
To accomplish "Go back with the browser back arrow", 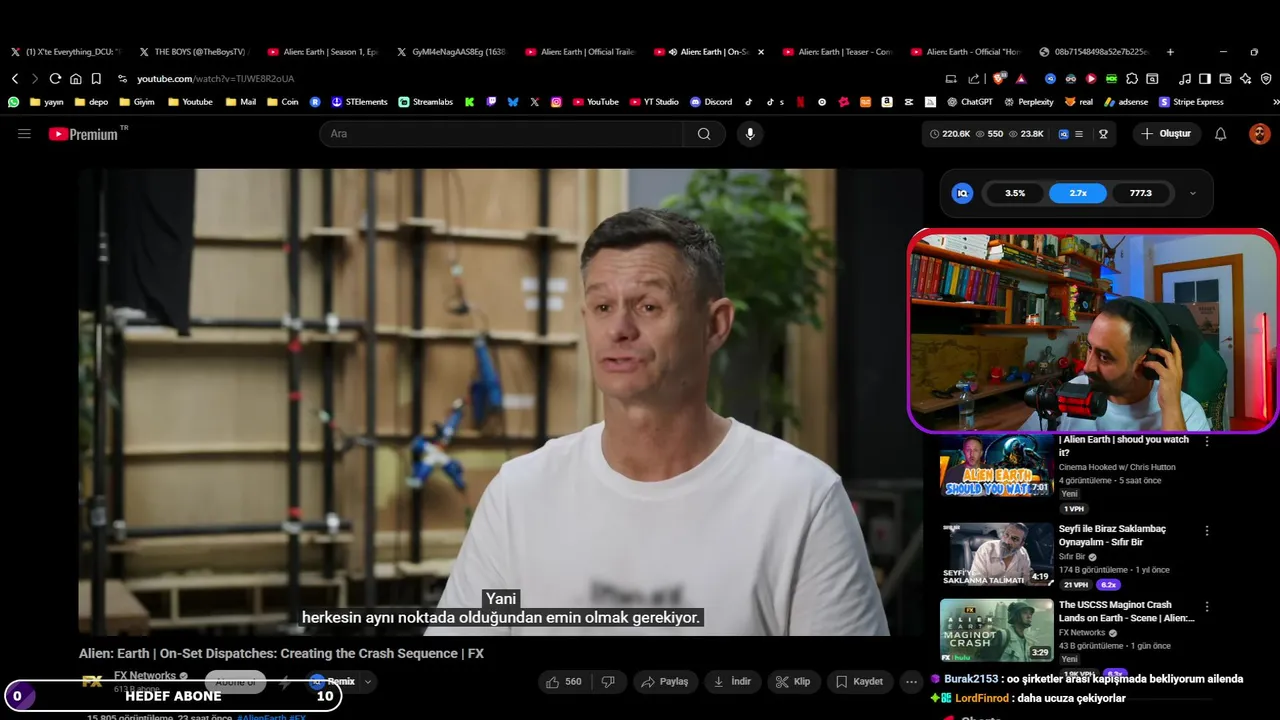I will [15, 79].
